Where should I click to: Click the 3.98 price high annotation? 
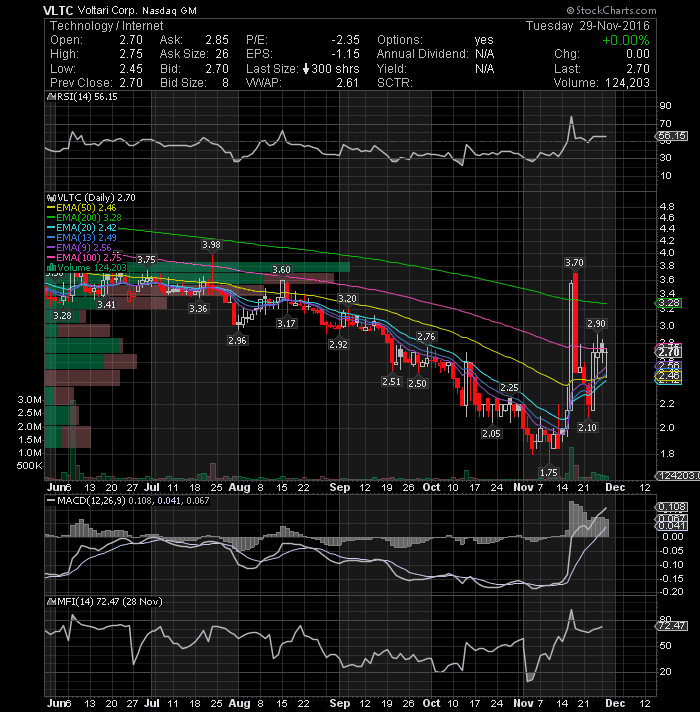212,245
